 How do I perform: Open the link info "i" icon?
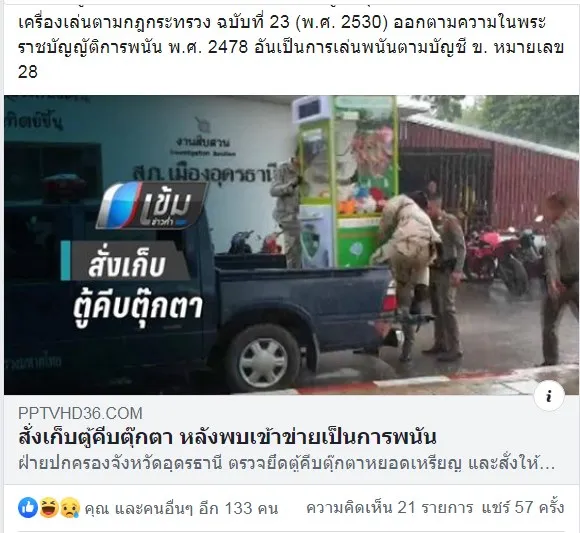549,396
